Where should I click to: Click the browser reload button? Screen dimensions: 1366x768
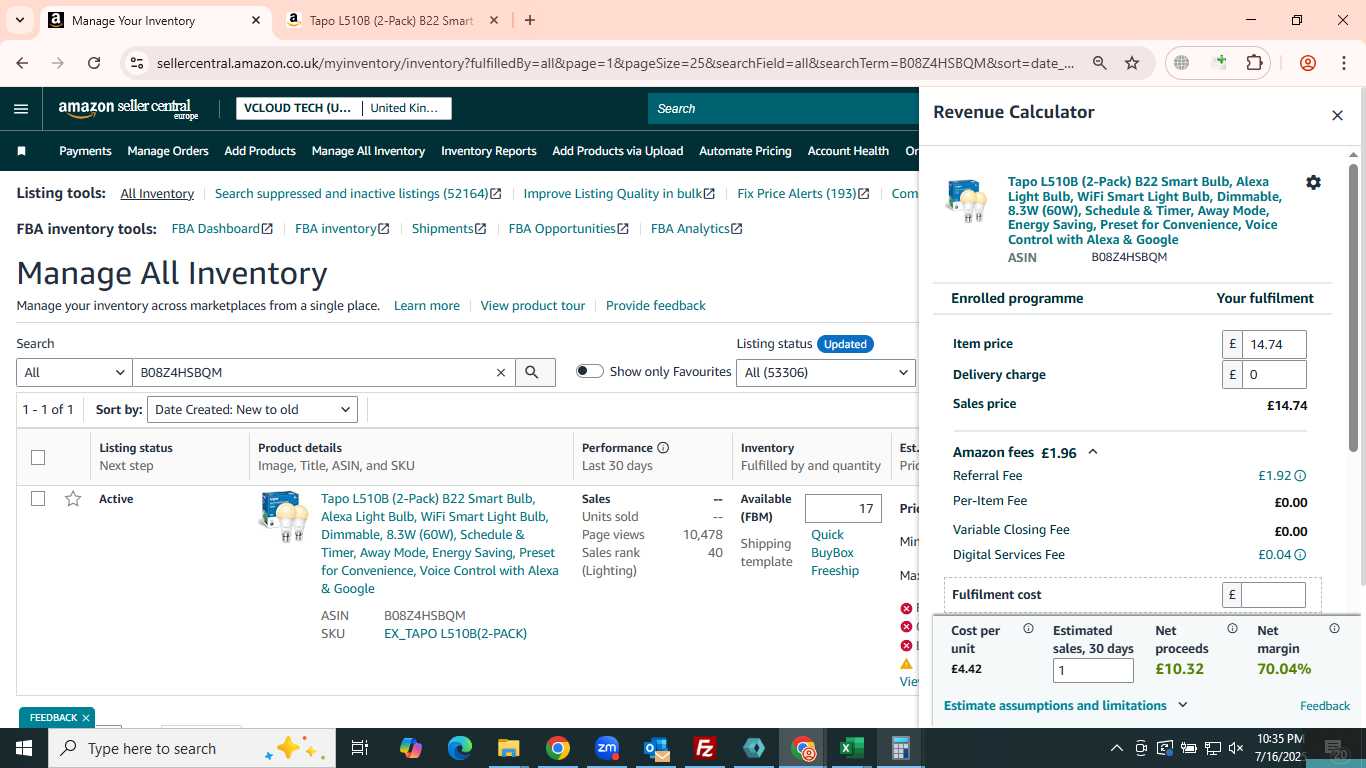pos(94,62)
